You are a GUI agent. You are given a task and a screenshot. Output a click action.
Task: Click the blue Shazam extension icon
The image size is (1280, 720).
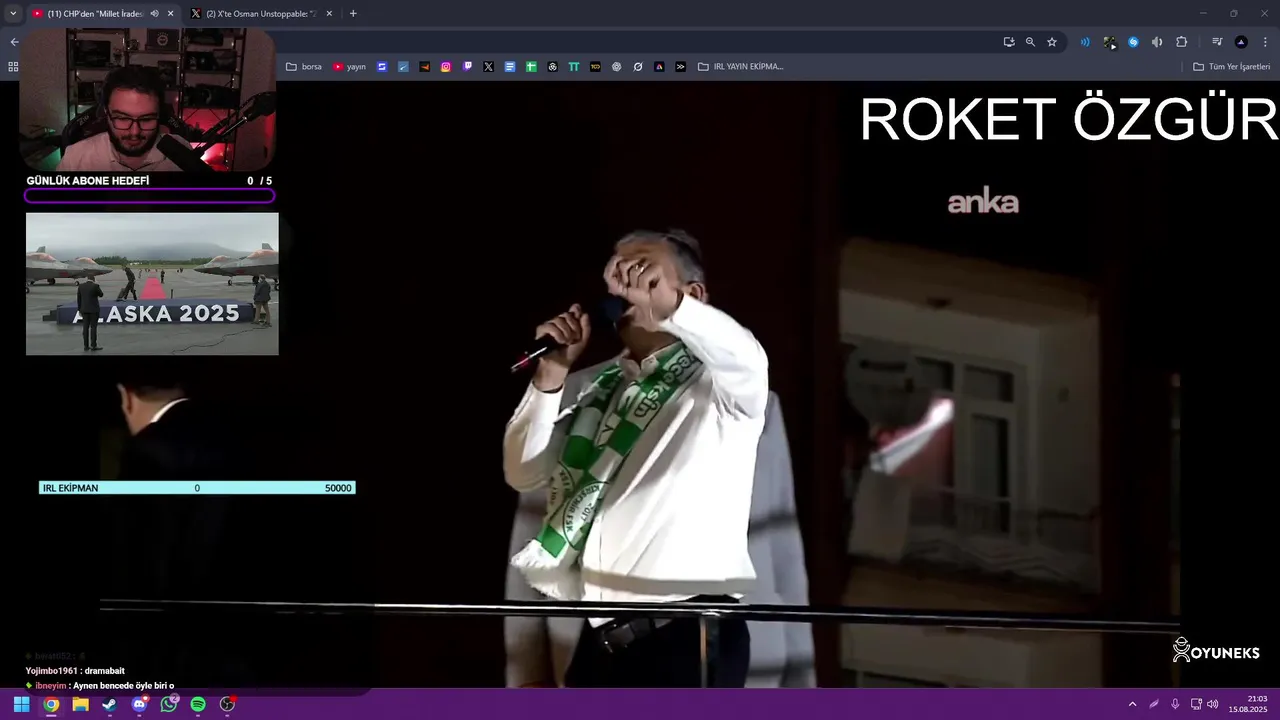(x=1133, y=42)
